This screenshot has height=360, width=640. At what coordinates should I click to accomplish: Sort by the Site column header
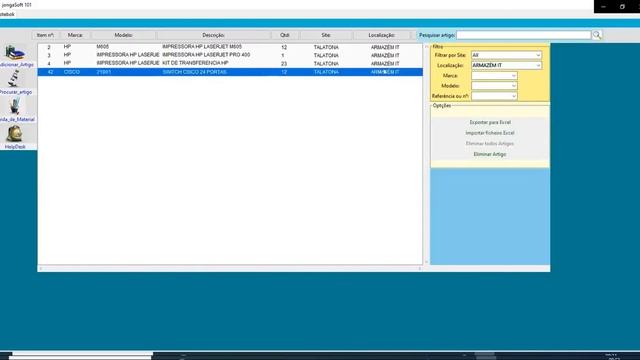326,35
